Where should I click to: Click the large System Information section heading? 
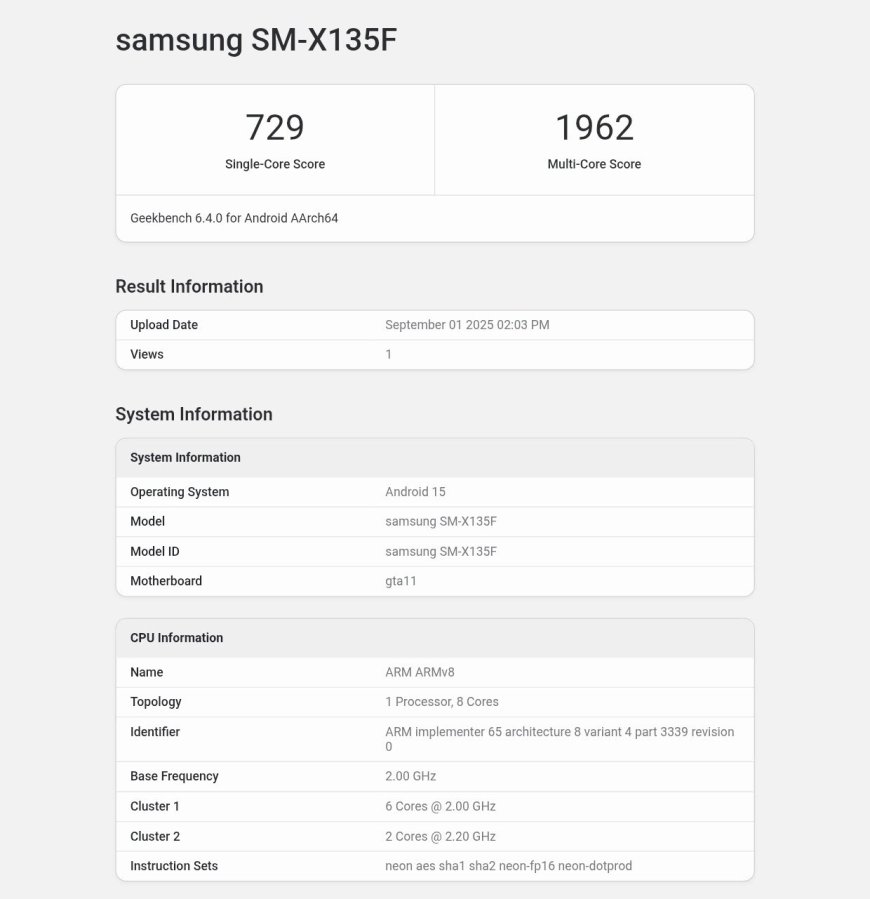pyautogui.click(x=194, y=414)
